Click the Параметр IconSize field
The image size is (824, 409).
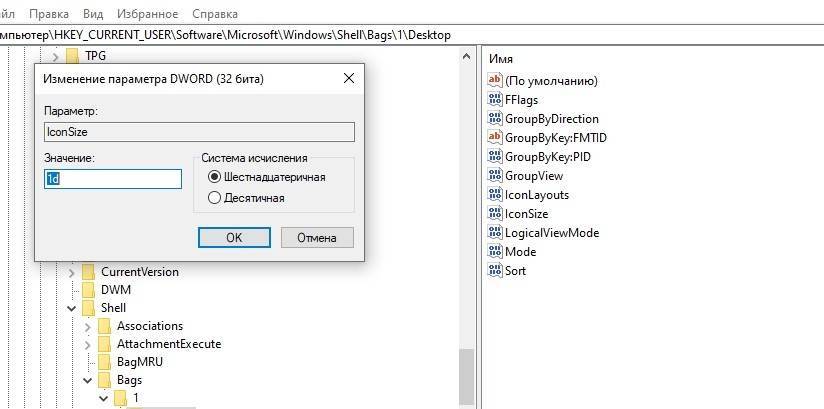199,132
